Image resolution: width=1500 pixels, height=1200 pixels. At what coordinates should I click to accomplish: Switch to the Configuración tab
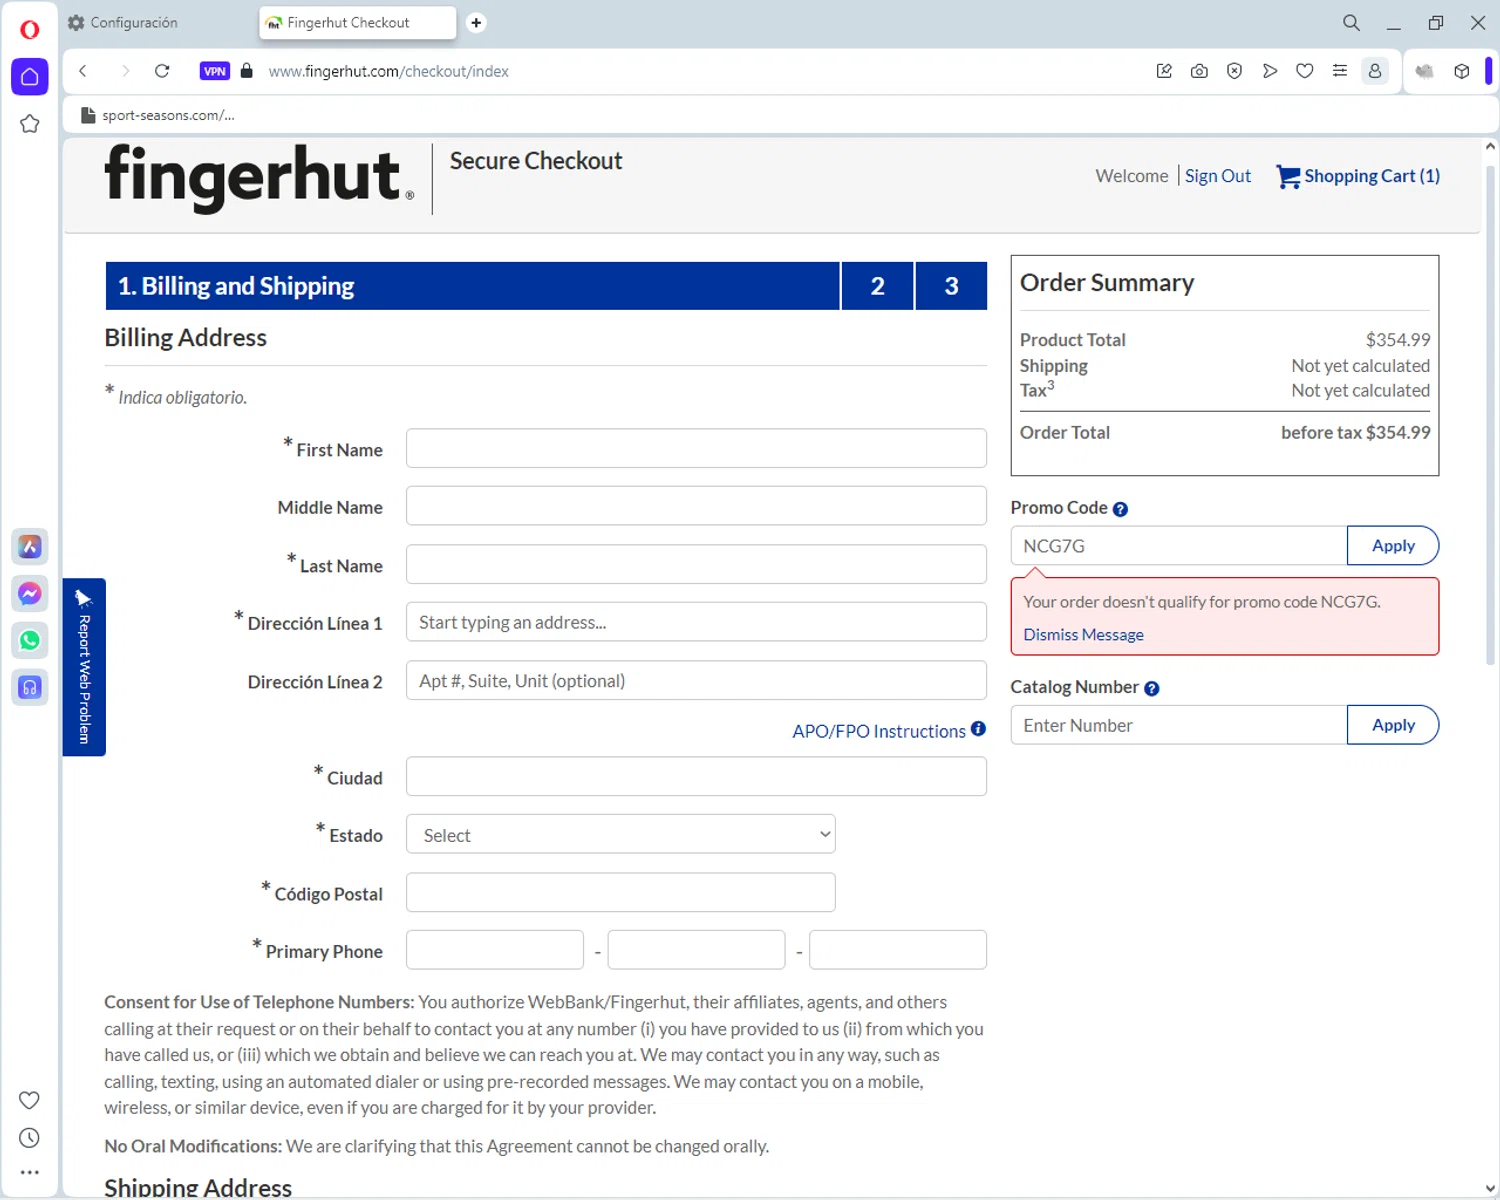pyautogui.click(x=135, y=22)
